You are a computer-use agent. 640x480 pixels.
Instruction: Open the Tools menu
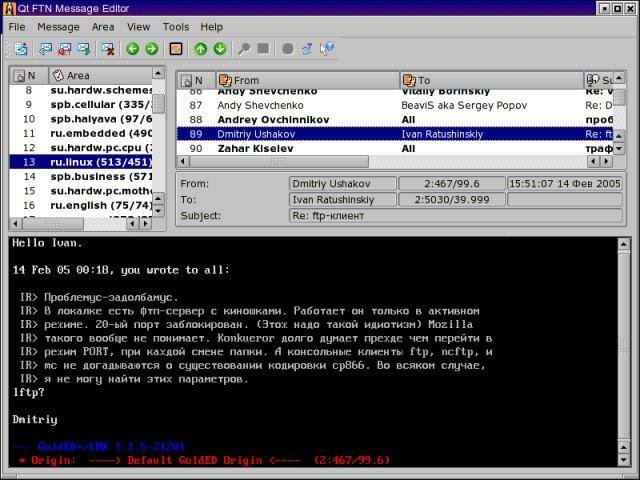tap(176, 27)
